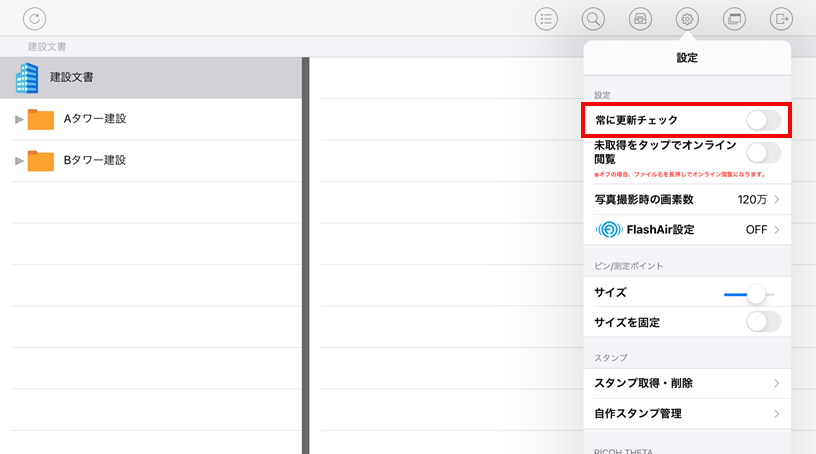
Task: Select 建設文書 root row
Action: pos(151,78)
